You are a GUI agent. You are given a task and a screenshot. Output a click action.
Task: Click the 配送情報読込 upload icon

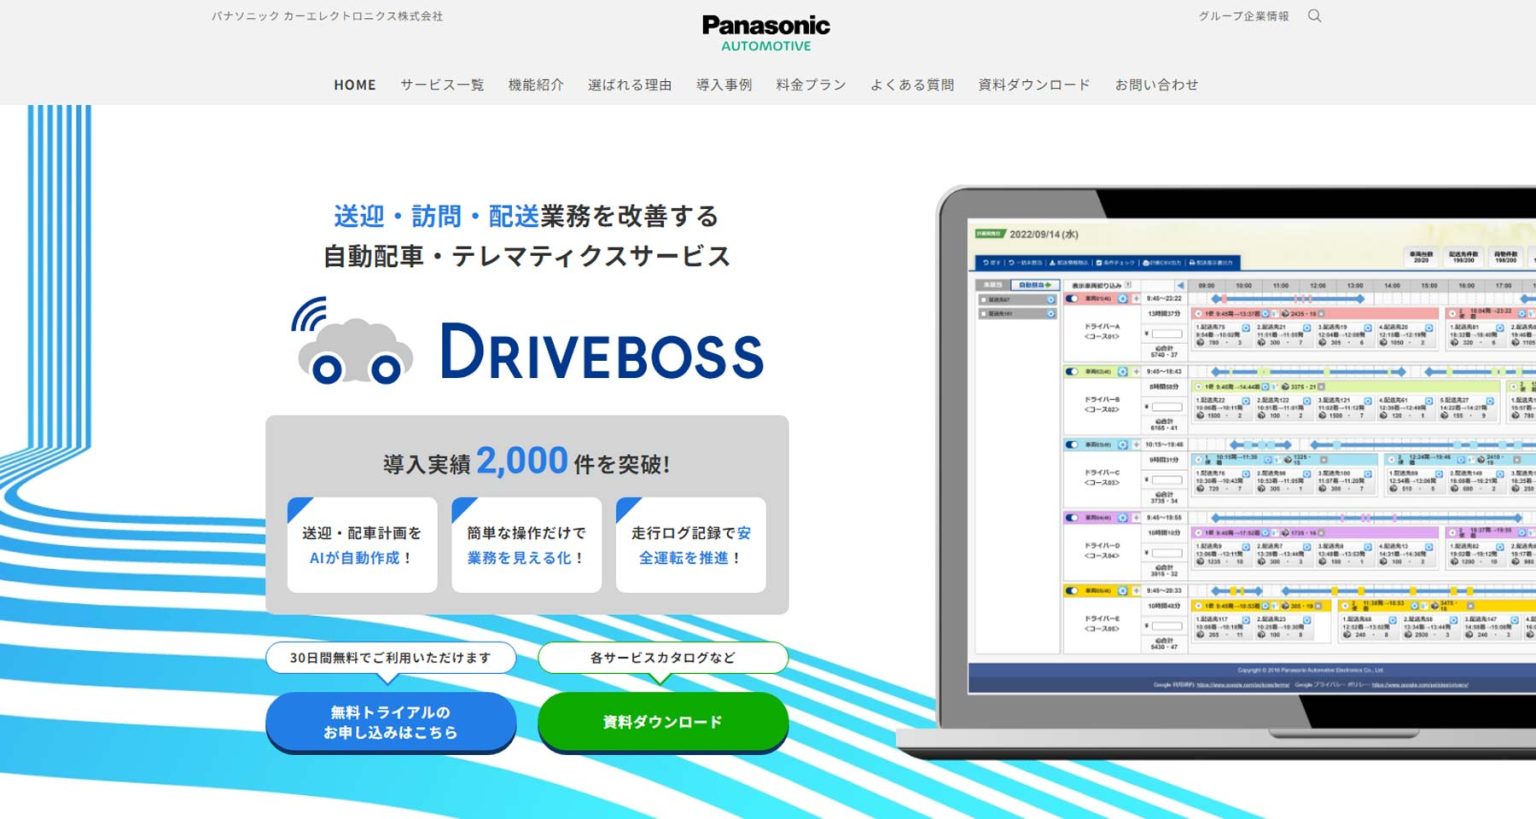[1051, 263]
